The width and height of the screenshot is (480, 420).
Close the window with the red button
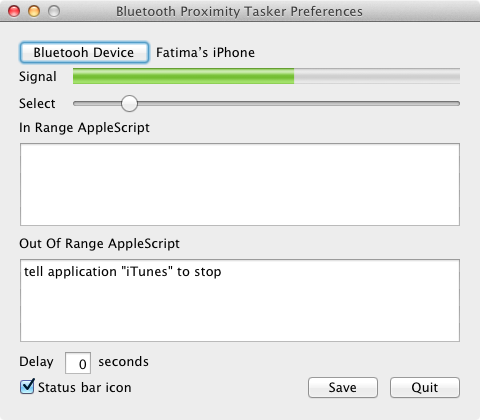[x=14, y=11]
